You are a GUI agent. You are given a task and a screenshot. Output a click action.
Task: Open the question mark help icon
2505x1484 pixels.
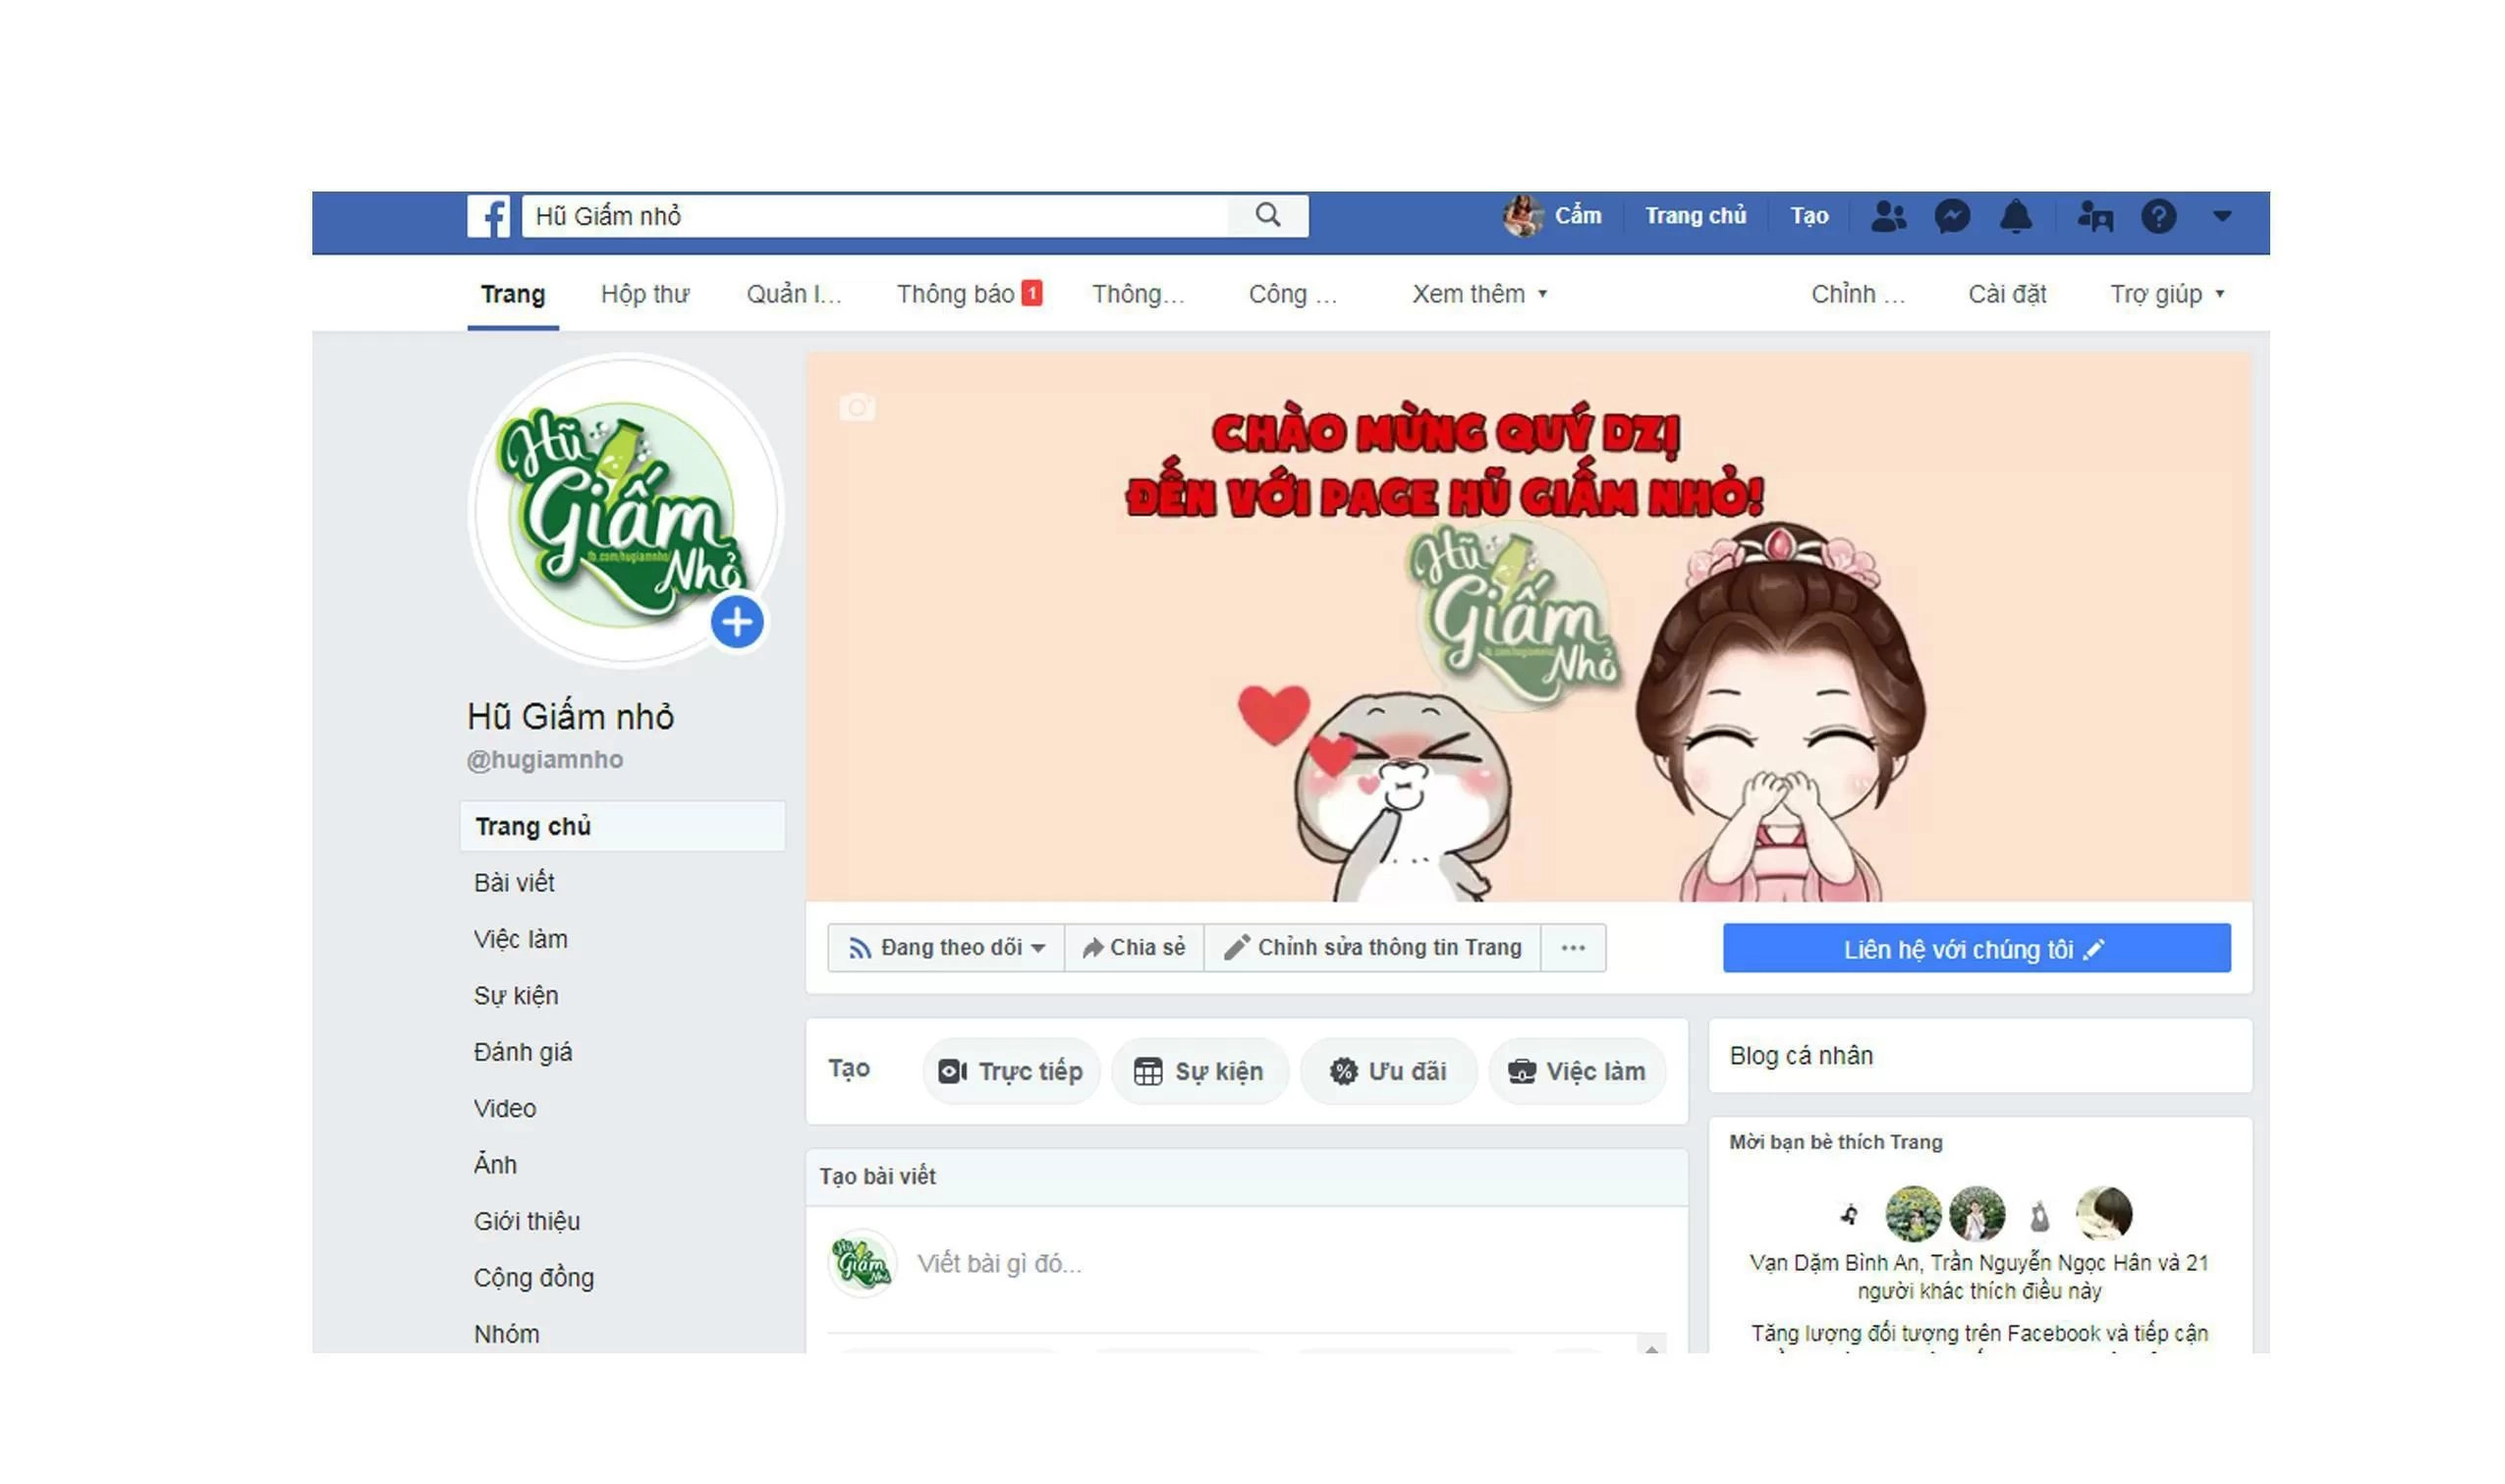[x=2159, y=215]
